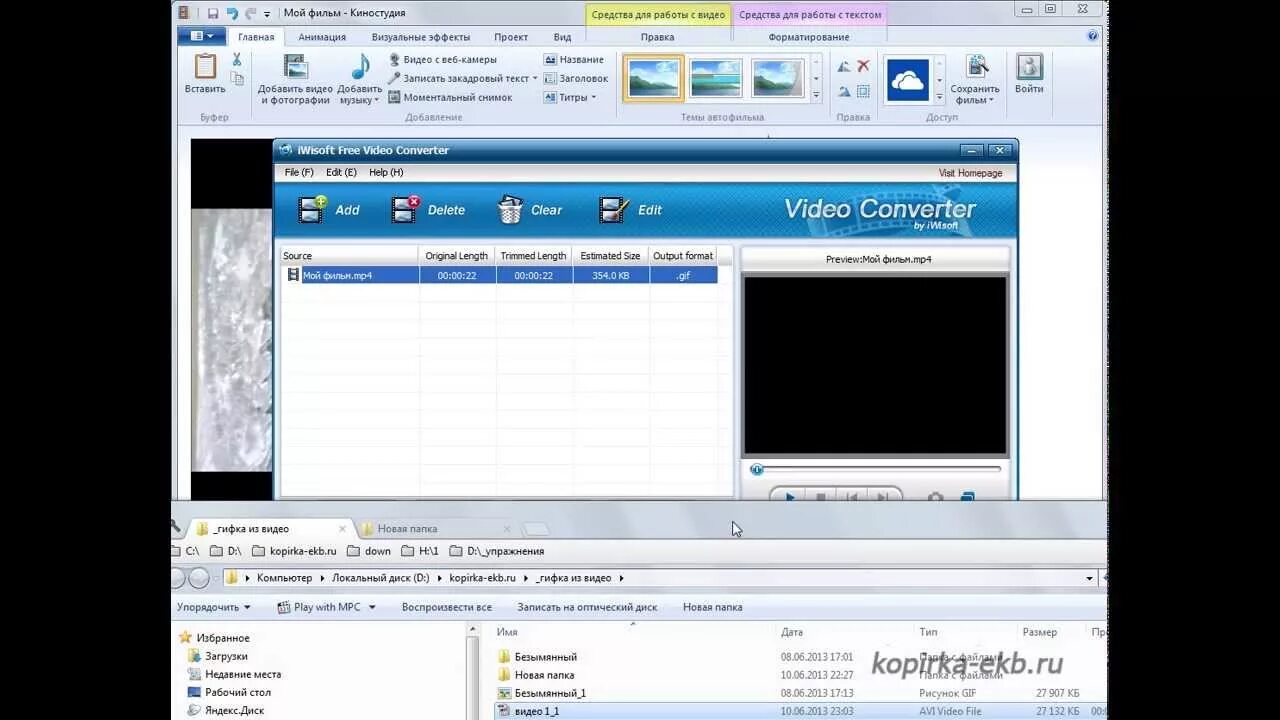This screenshot has width=1280, height=720.
Task: Click Edit in the Video Converter toolbar
Action: (630, 209)
